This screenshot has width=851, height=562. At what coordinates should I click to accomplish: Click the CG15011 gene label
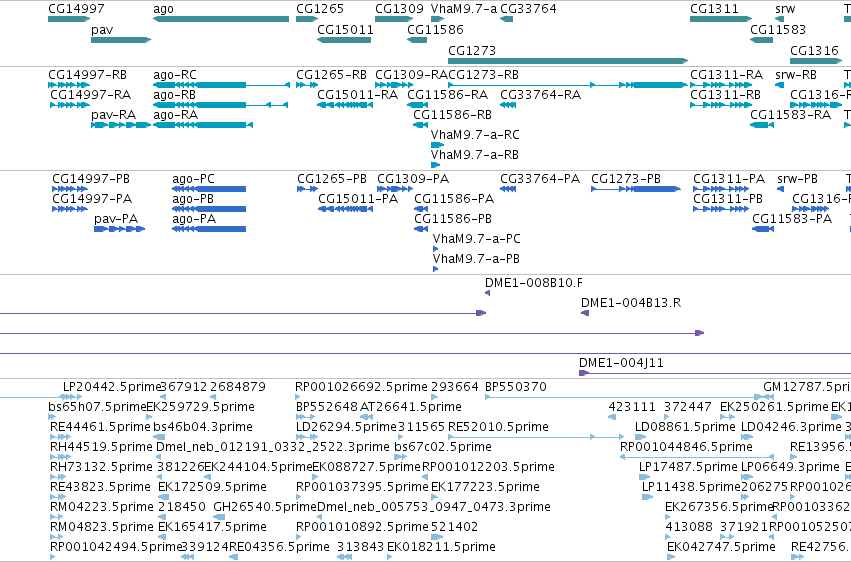click(345, 29)
